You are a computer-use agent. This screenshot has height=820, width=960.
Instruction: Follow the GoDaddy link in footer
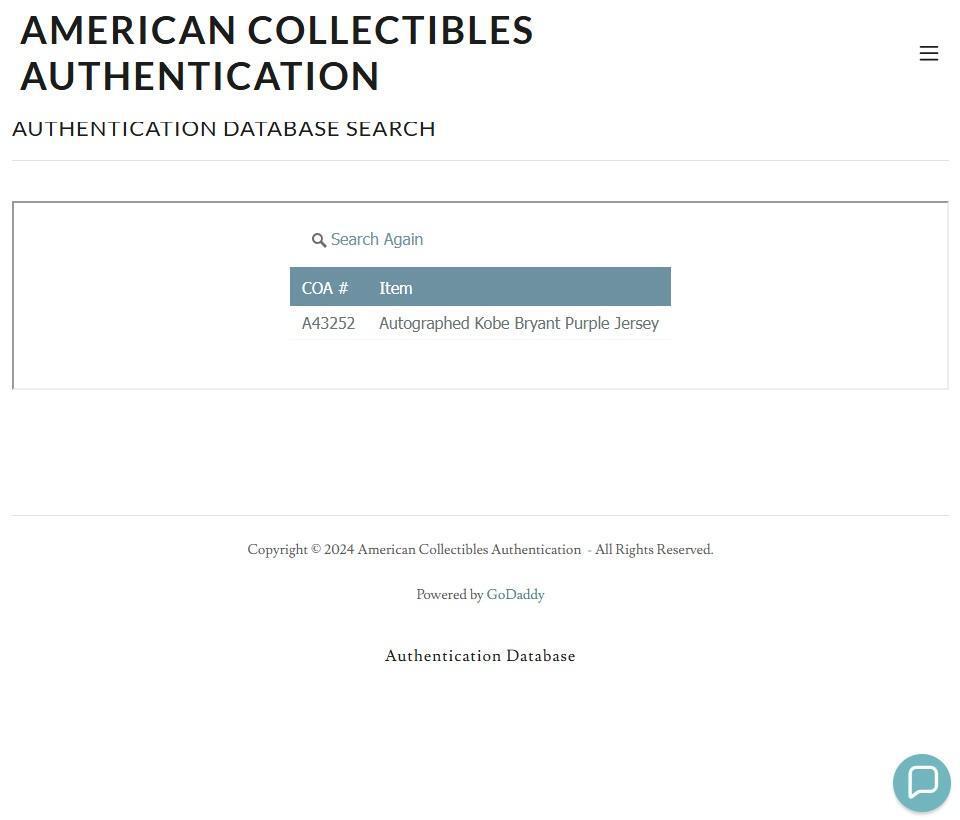click(515, 595)
